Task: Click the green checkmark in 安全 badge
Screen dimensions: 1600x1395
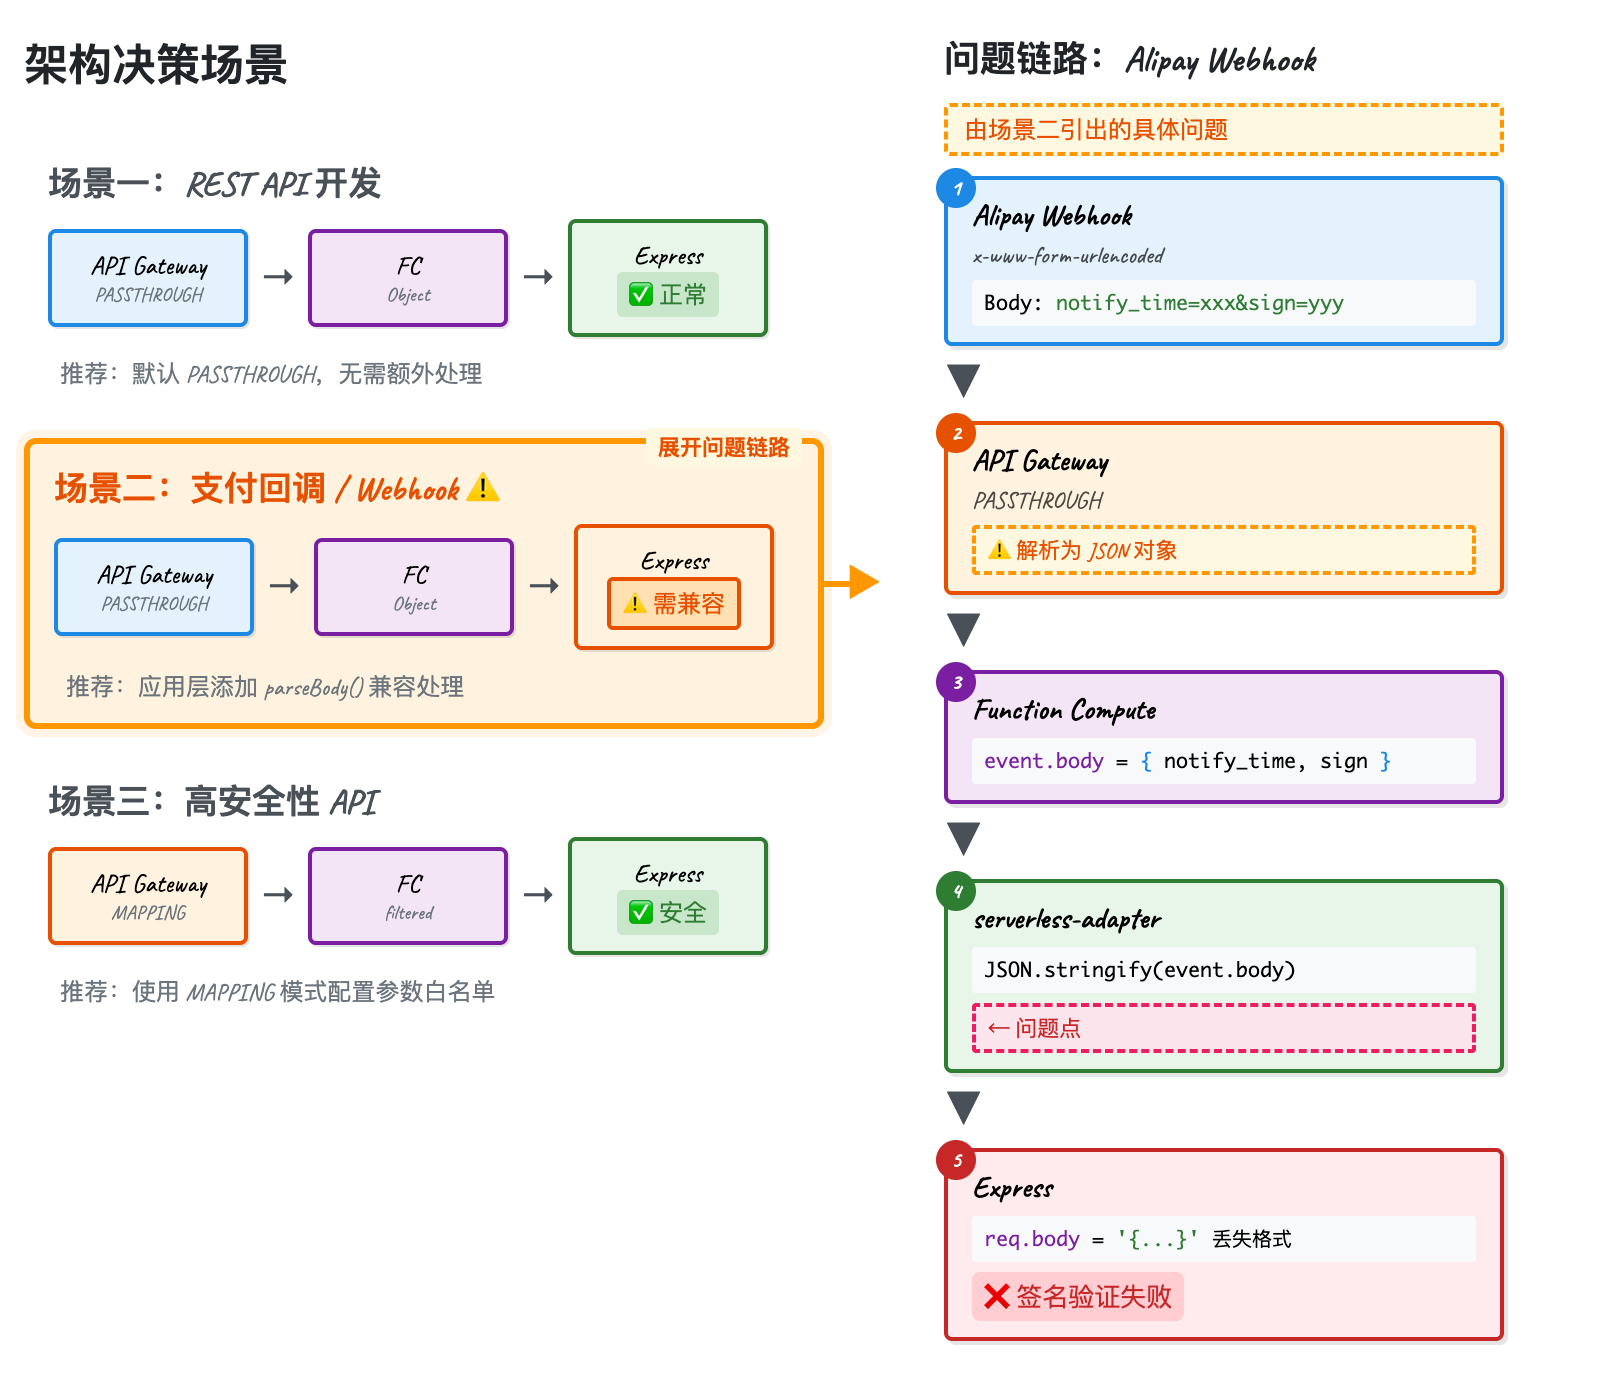Action: pos(639,913)
